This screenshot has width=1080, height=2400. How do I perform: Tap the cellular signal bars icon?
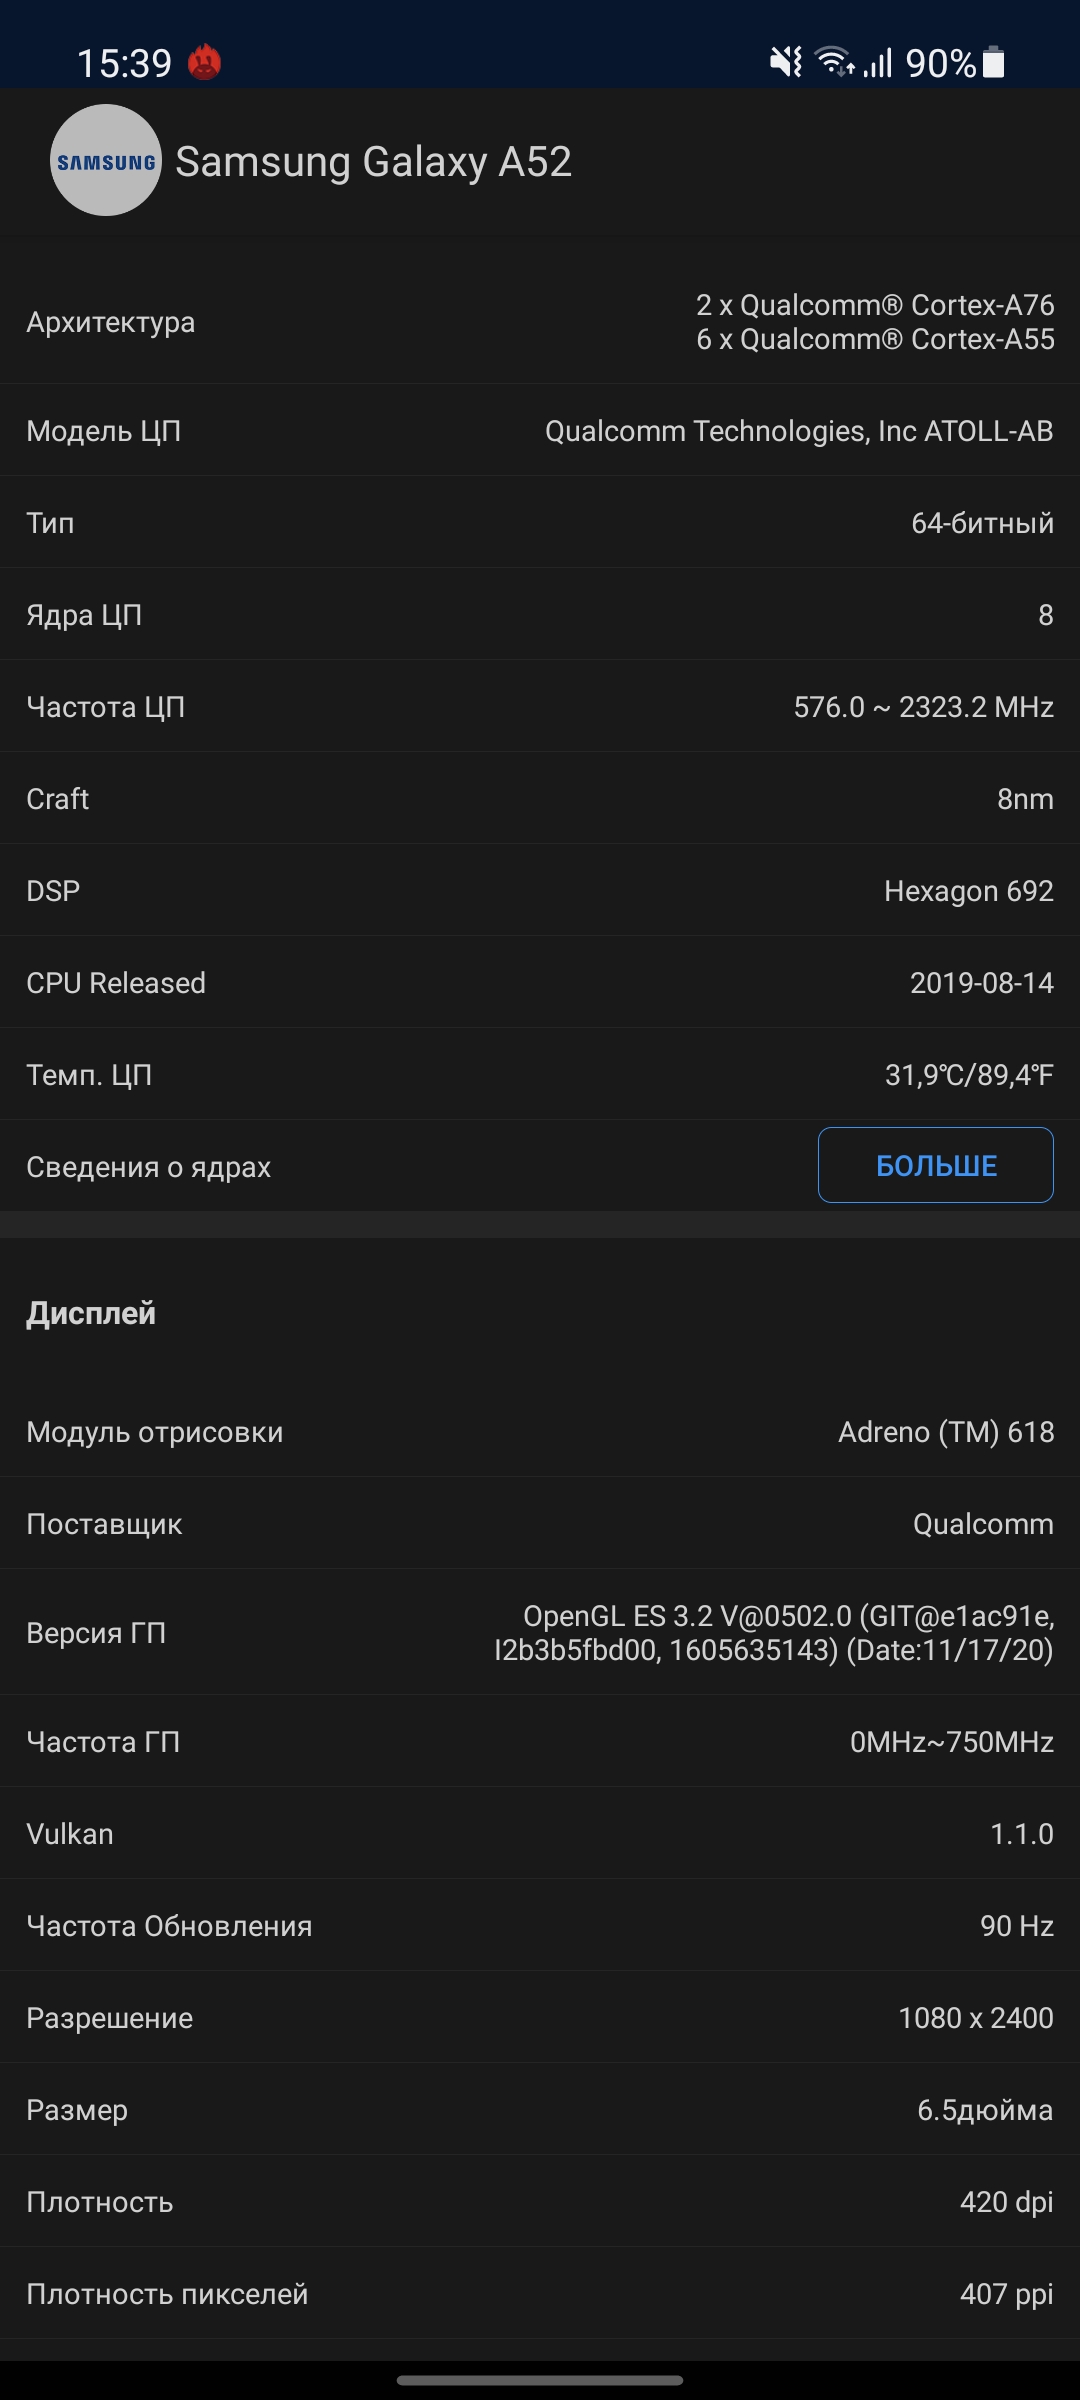pos(878,63)
